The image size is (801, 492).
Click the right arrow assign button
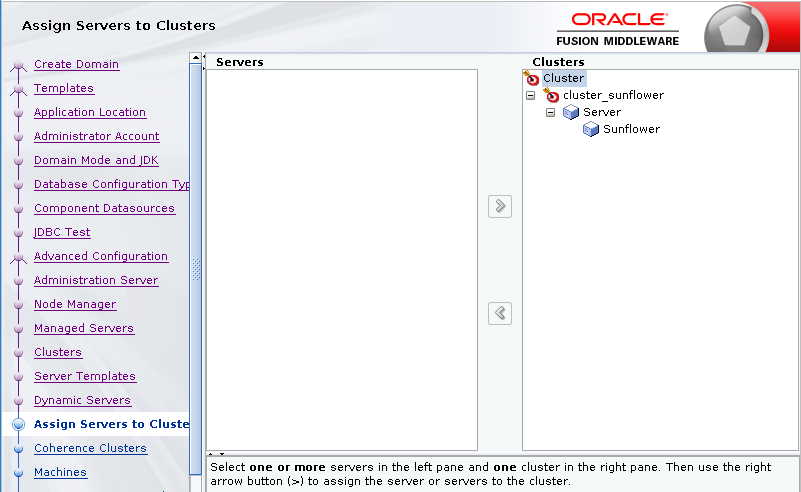click(500, 207)
